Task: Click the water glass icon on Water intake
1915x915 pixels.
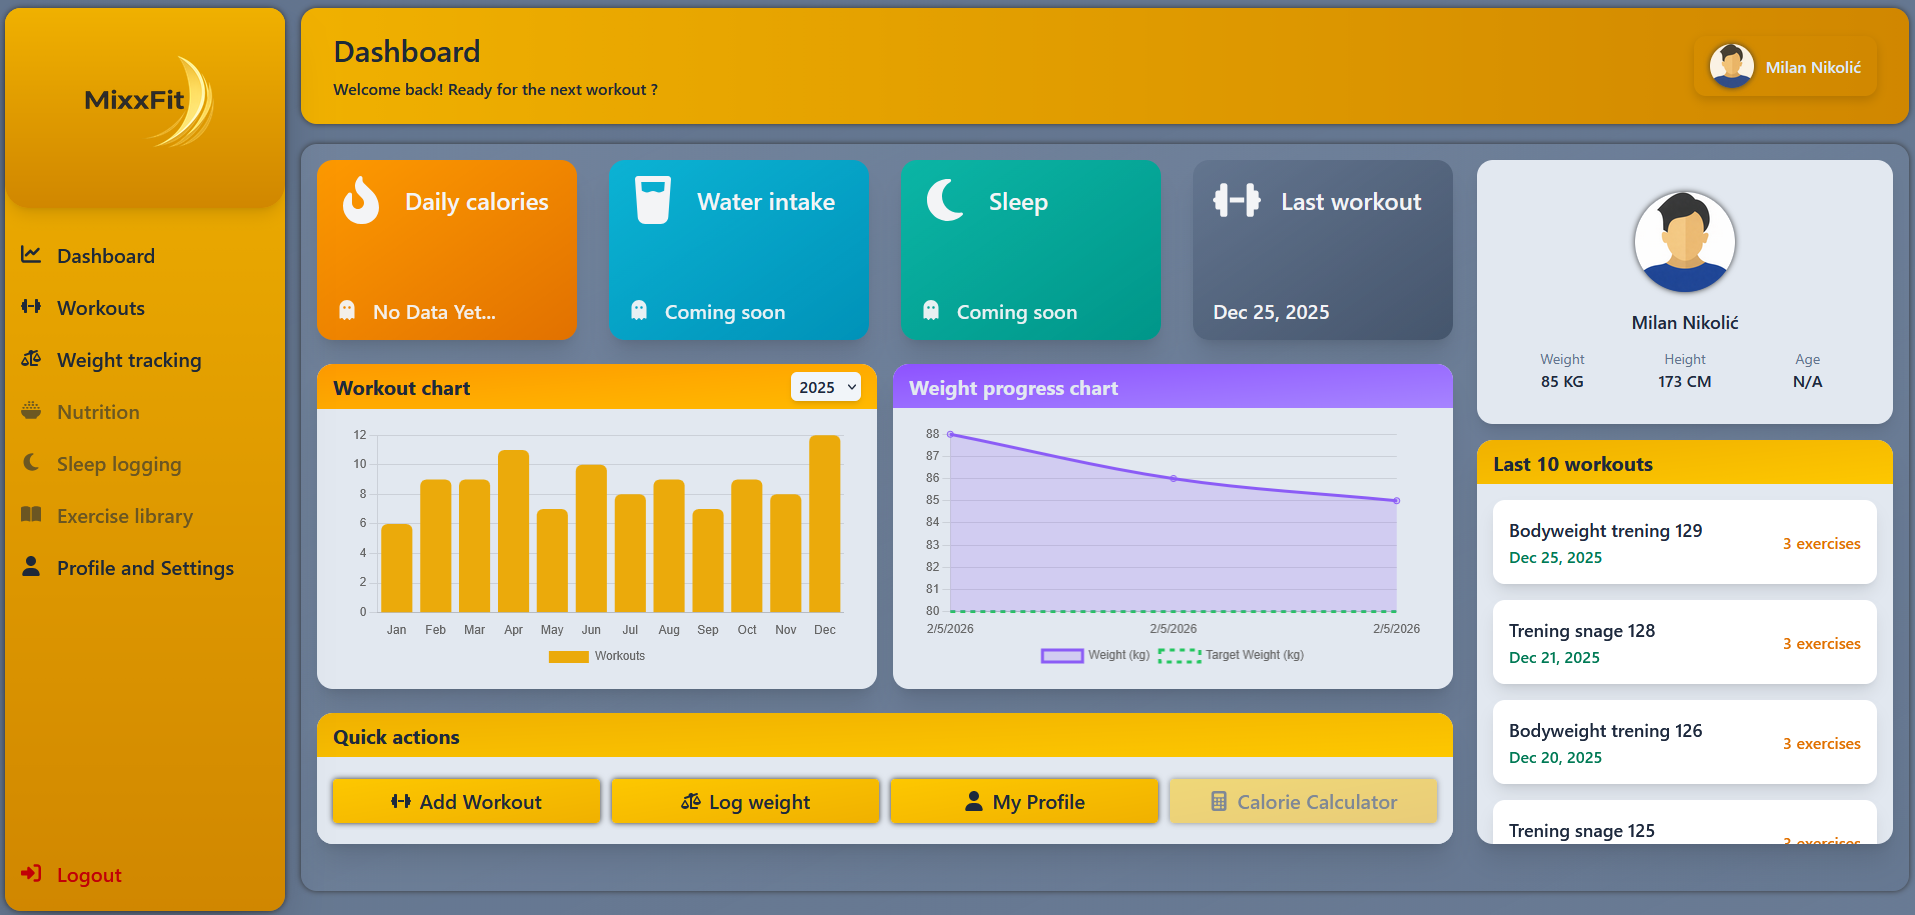Action: coord(653,201)
